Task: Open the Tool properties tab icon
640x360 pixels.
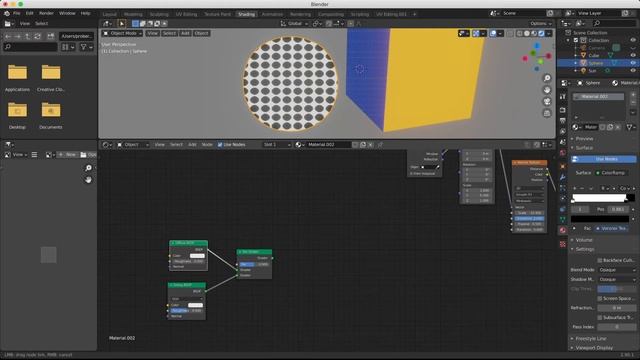Action: [x=563, y=97]
